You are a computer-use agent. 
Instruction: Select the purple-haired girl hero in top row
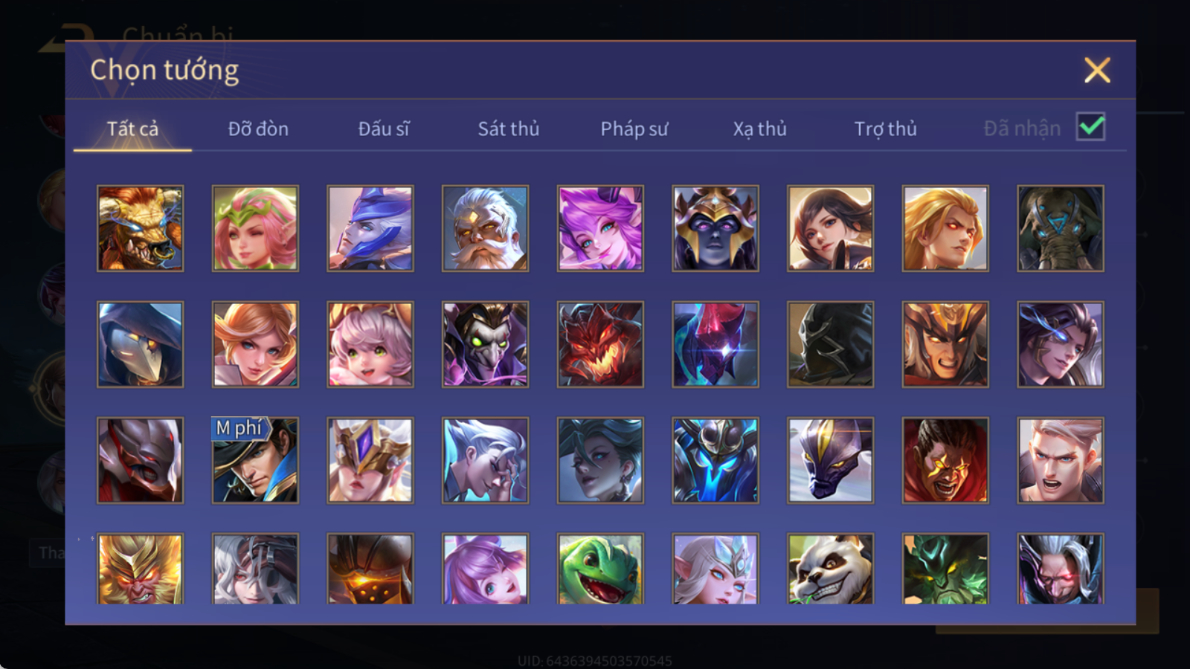600,228
